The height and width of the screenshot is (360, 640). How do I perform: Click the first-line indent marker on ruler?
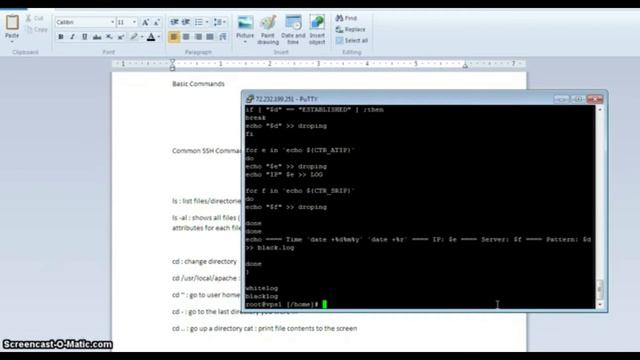pos(172,62)
